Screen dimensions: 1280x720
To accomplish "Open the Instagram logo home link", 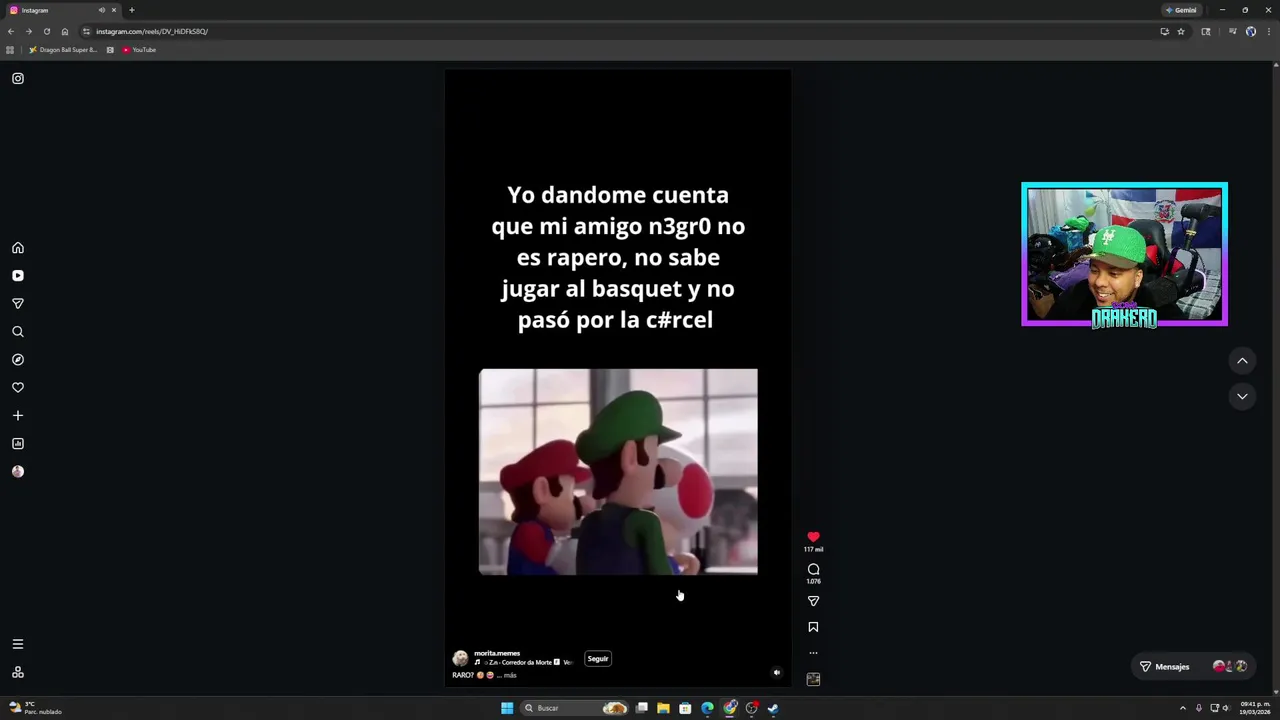I will 18,78.
